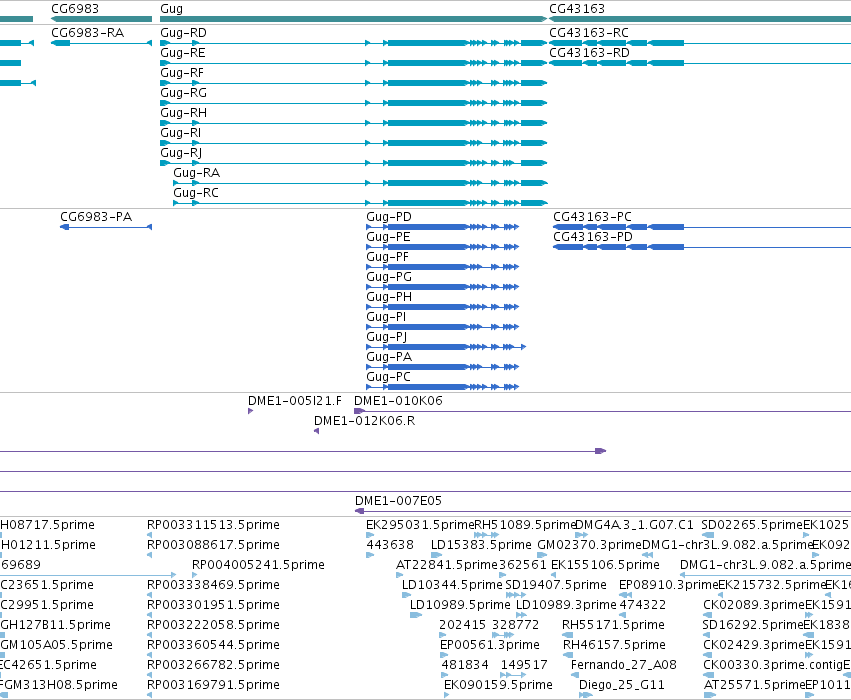Select transcript Gug-RF
Screen dimensions: 851x700
182,73
